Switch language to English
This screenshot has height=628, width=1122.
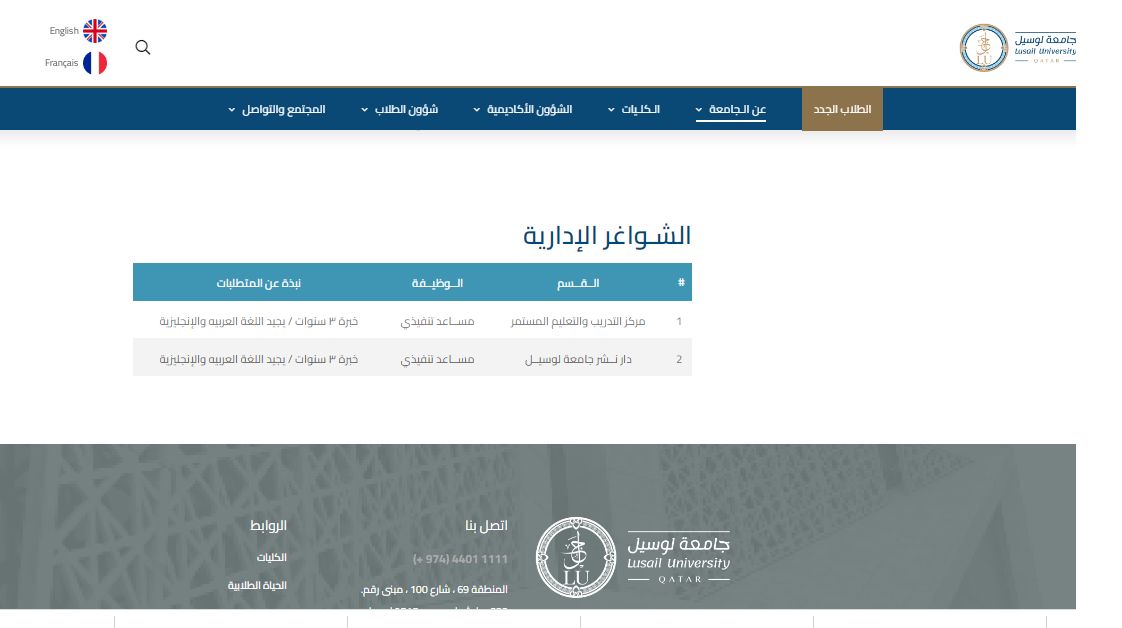coord(64,31)
